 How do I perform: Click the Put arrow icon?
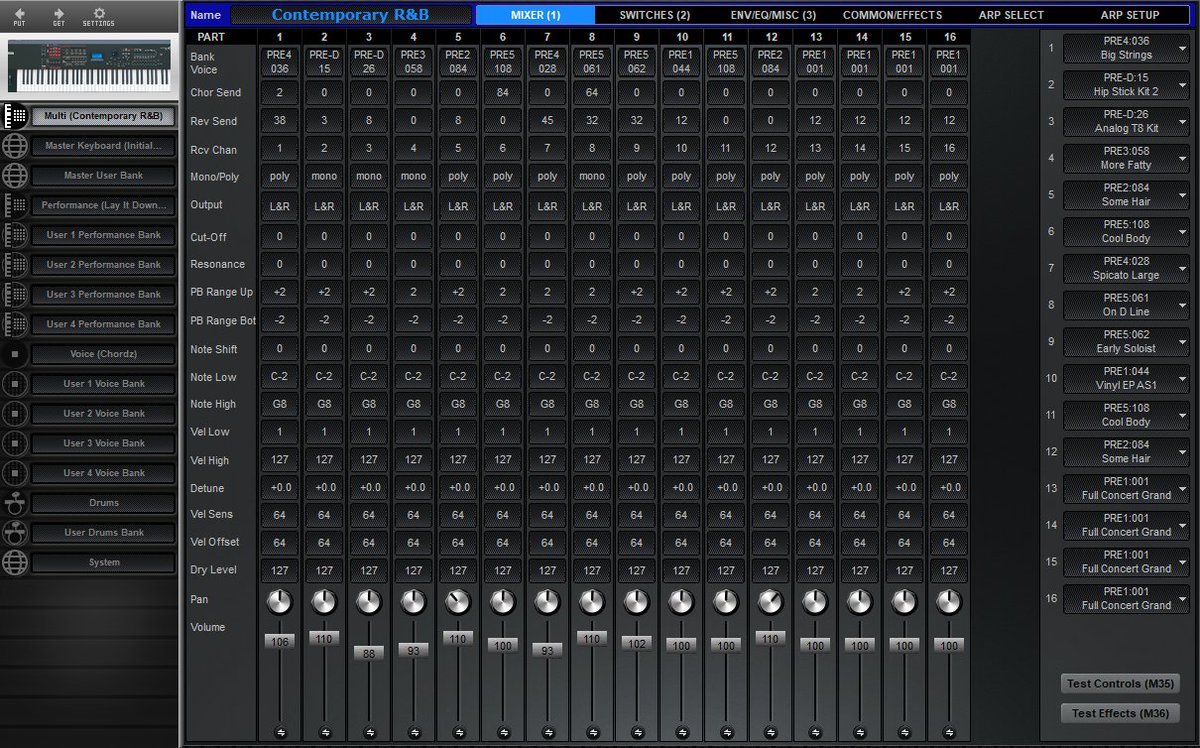20,13
